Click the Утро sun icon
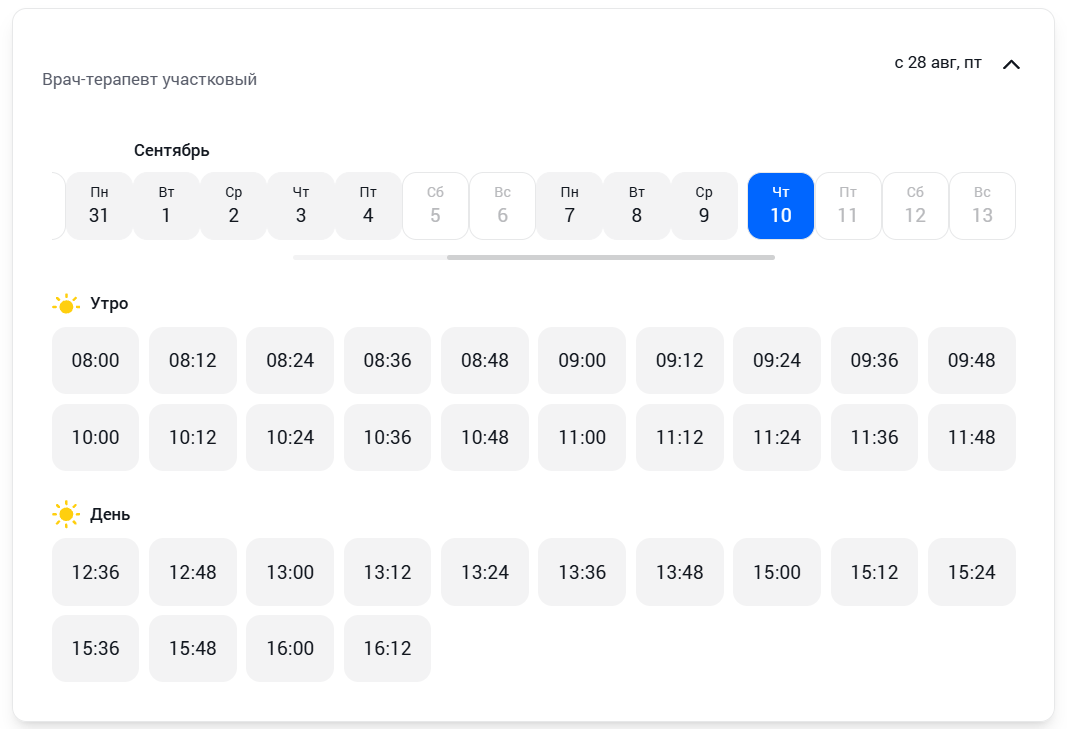 tap(66, 304)
